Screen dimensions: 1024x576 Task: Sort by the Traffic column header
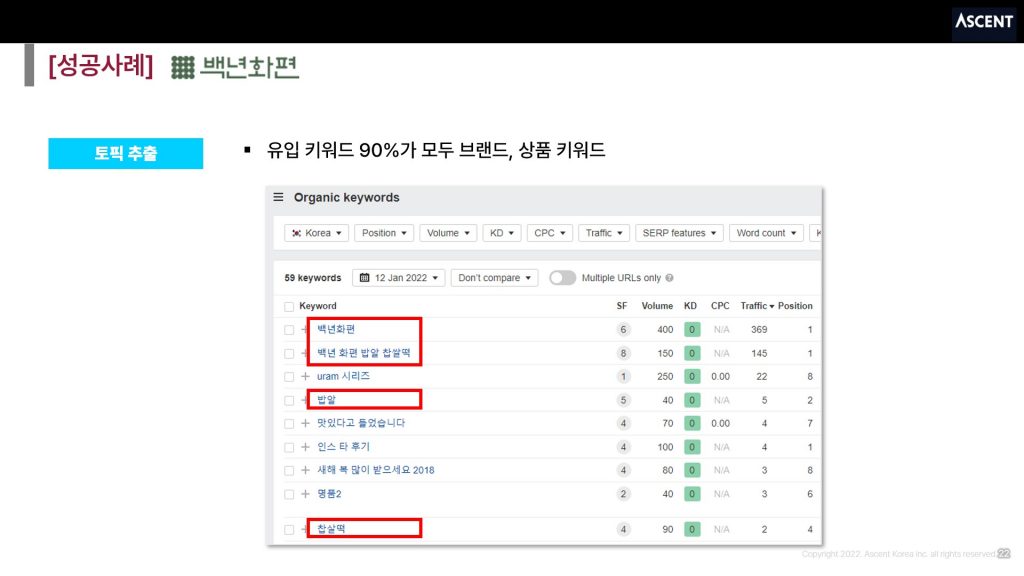pyautogui.click(x=757, y=306)
